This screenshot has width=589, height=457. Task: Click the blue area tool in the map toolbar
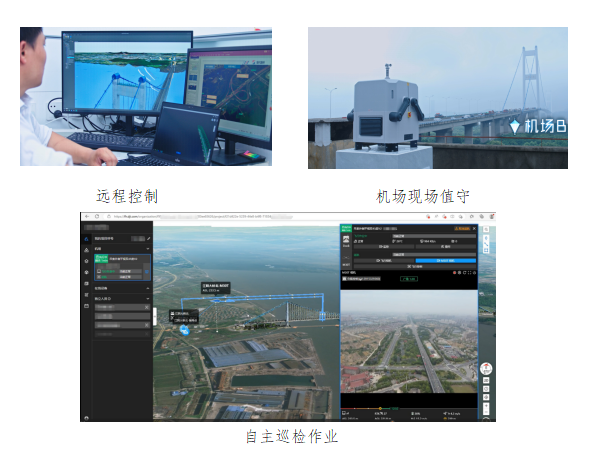tap(486, 250)
